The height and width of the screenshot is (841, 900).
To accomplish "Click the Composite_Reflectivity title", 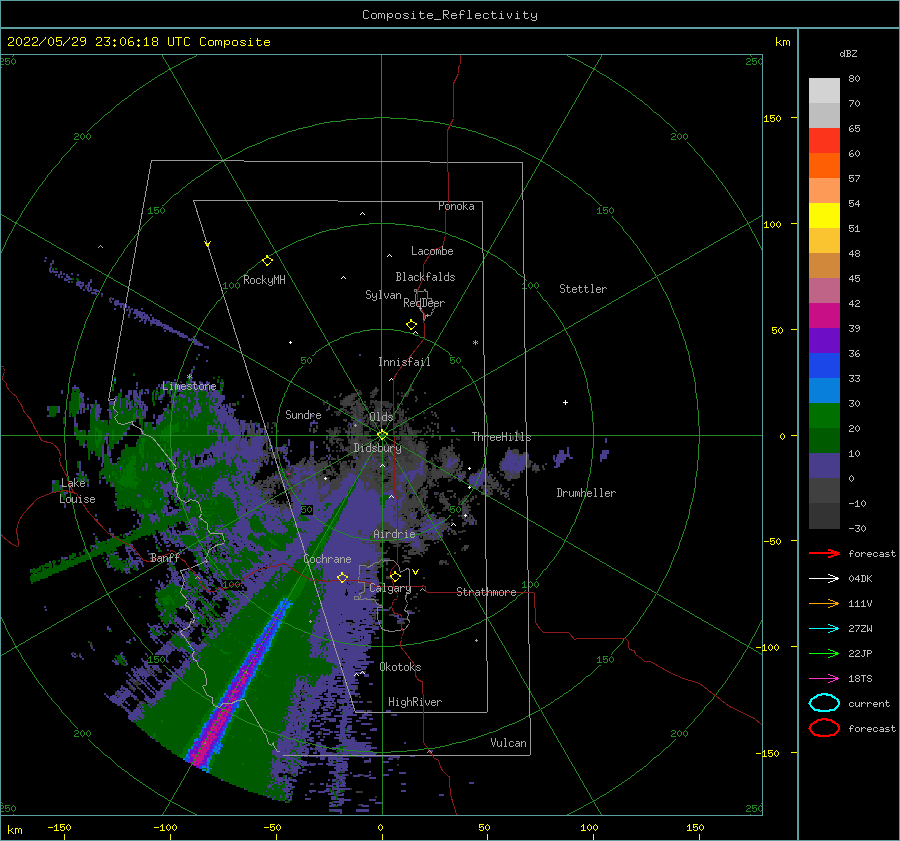I will click(449, 15).
